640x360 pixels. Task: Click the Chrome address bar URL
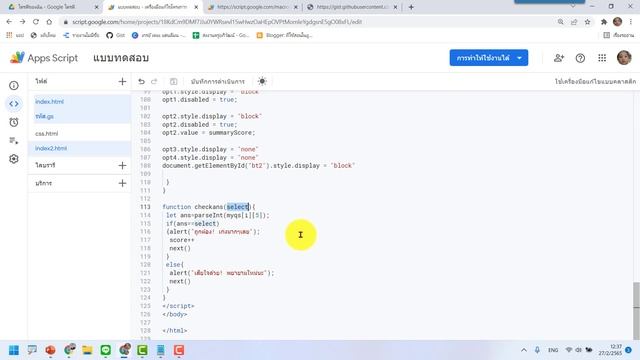[x=217, y=22]
